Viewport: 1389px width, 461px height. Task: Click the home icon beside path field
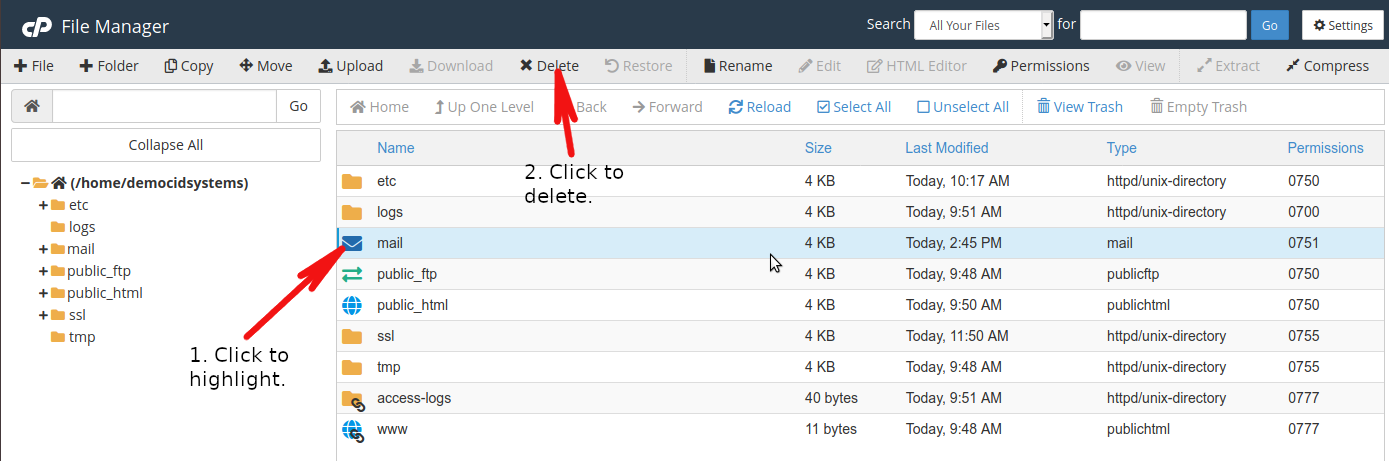(x=32, y=106)
